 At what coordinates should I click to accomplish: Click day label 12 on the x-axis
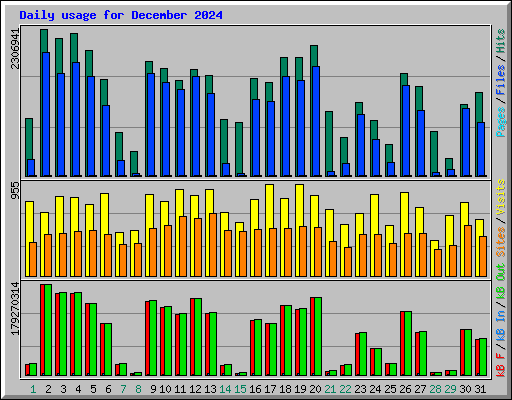pos(195,389)
